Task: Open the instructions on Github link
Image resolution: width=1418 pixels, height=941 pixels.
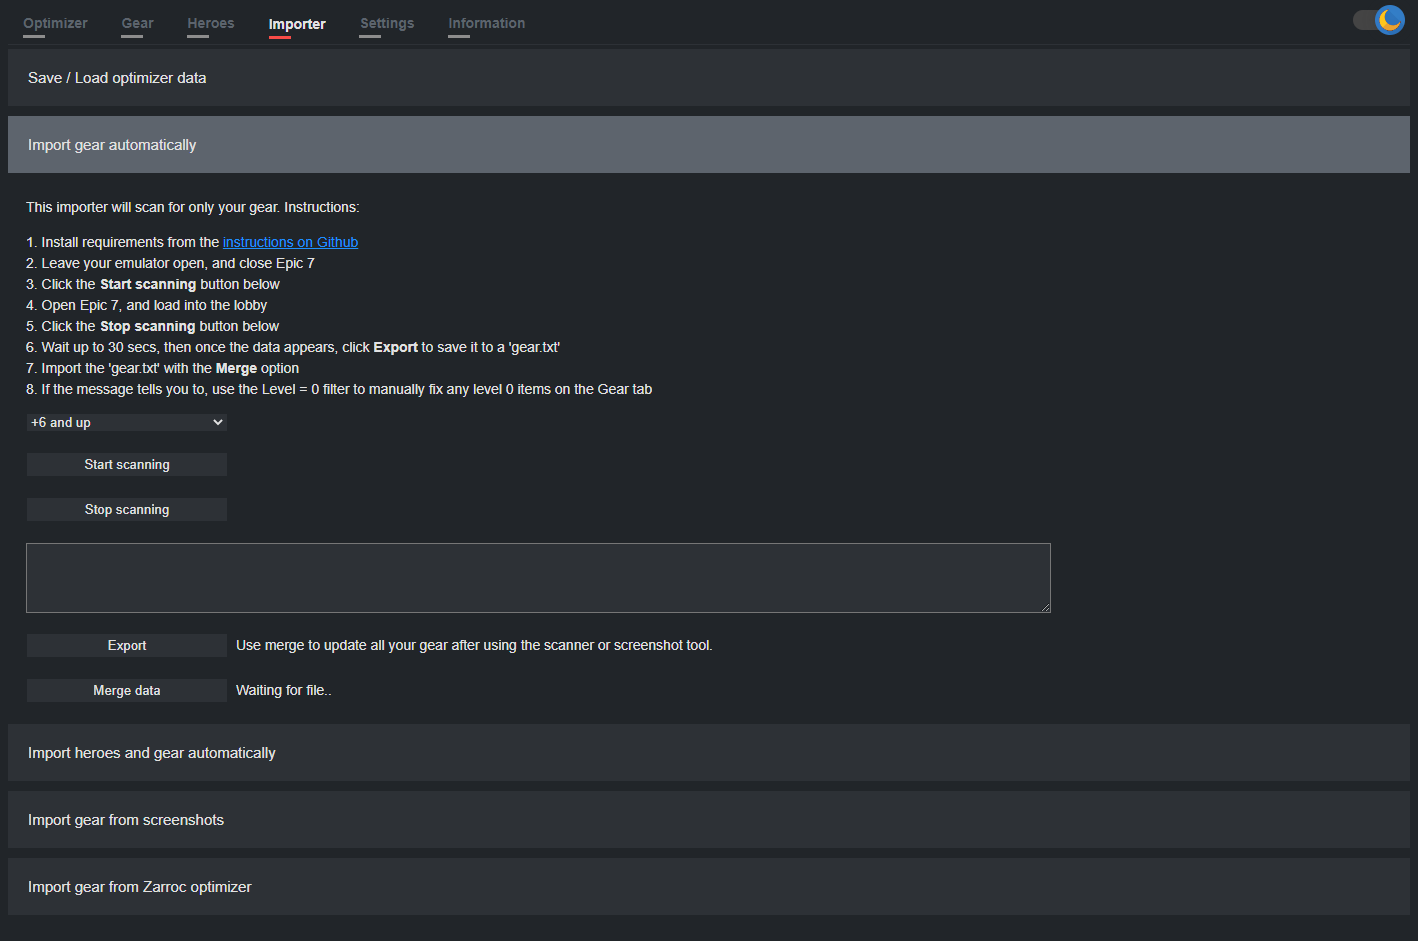Action: tap(290, 242)
